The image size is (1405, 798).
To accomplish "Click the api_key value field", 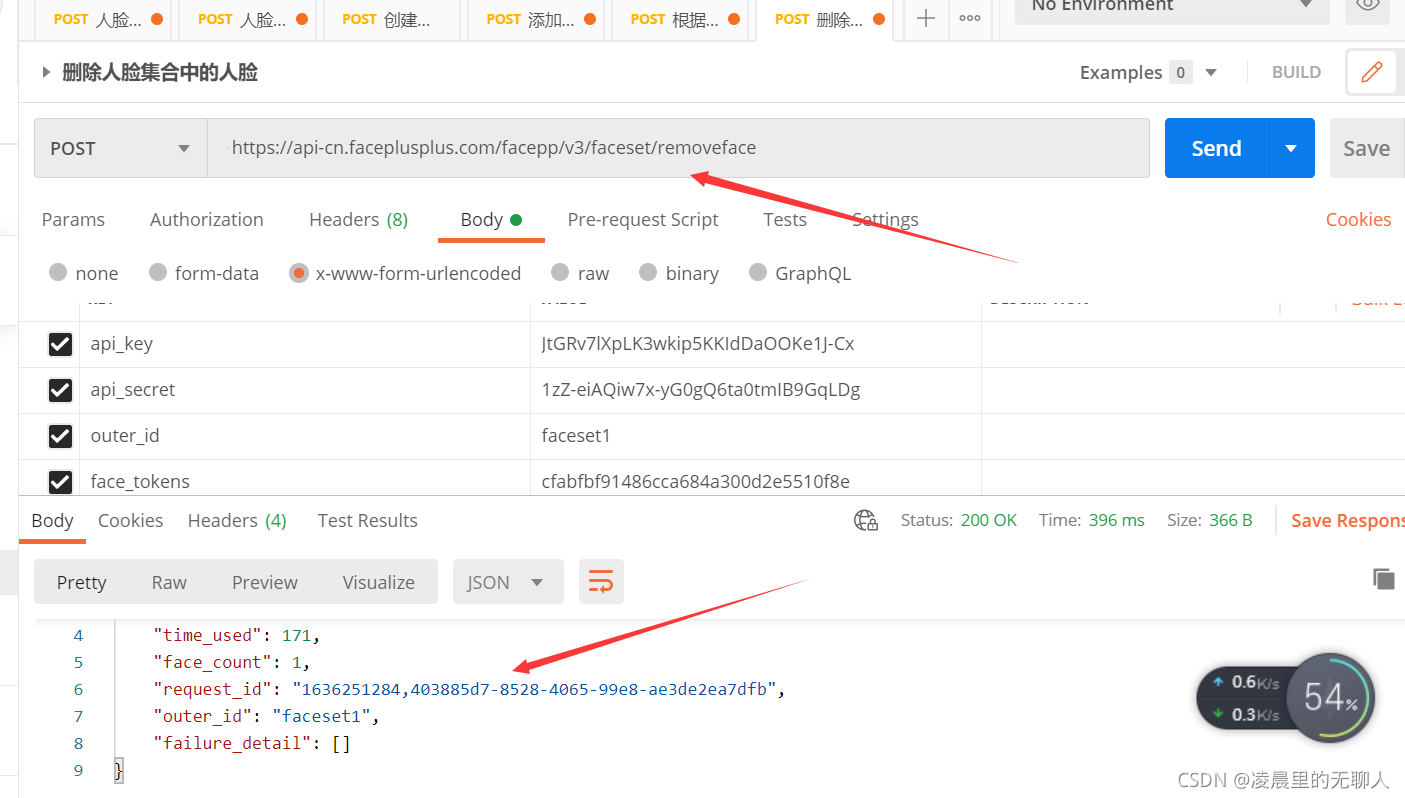I will point(755,344).
